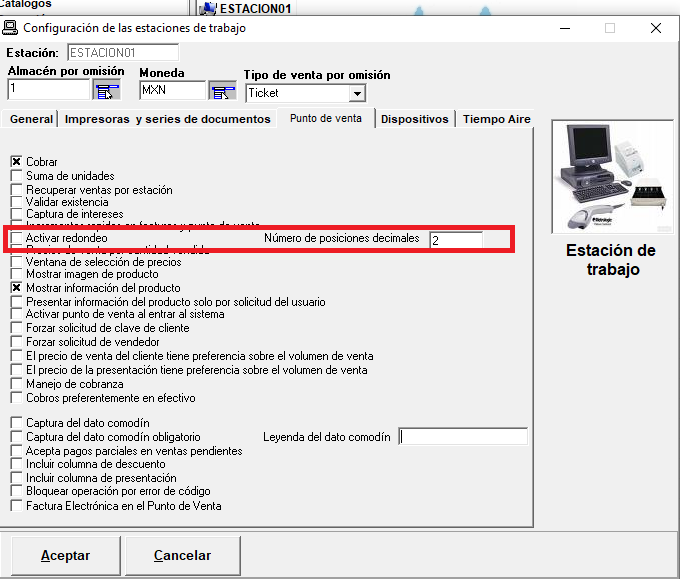This screenshot has height=579, width=680.
Task: Uncheck Mostrar información del producto
Action: pos(16,288)
